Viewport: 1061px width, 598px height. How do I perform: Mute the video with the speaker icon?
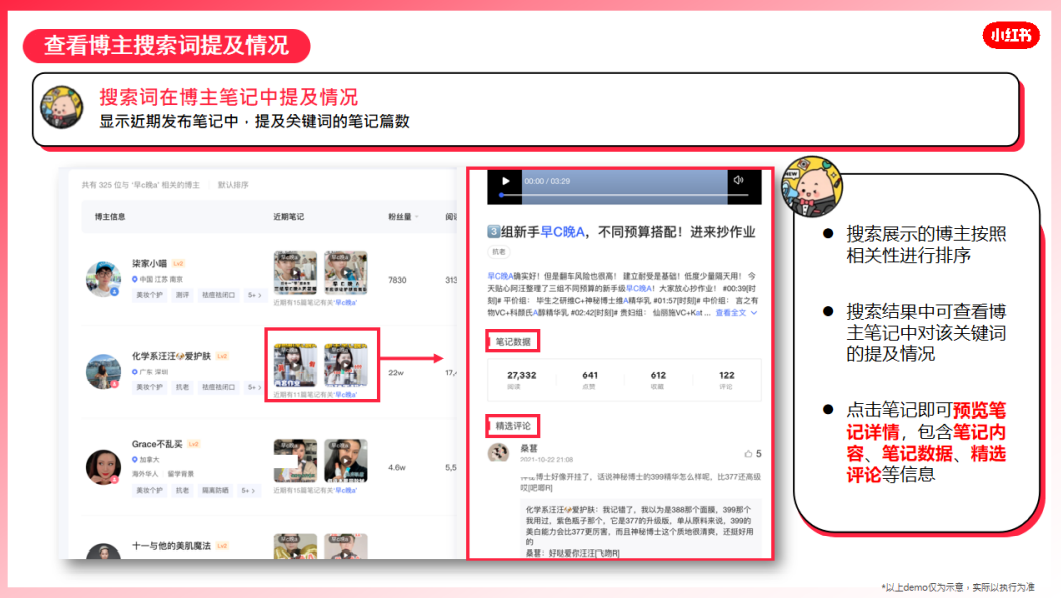coord(738,180)
